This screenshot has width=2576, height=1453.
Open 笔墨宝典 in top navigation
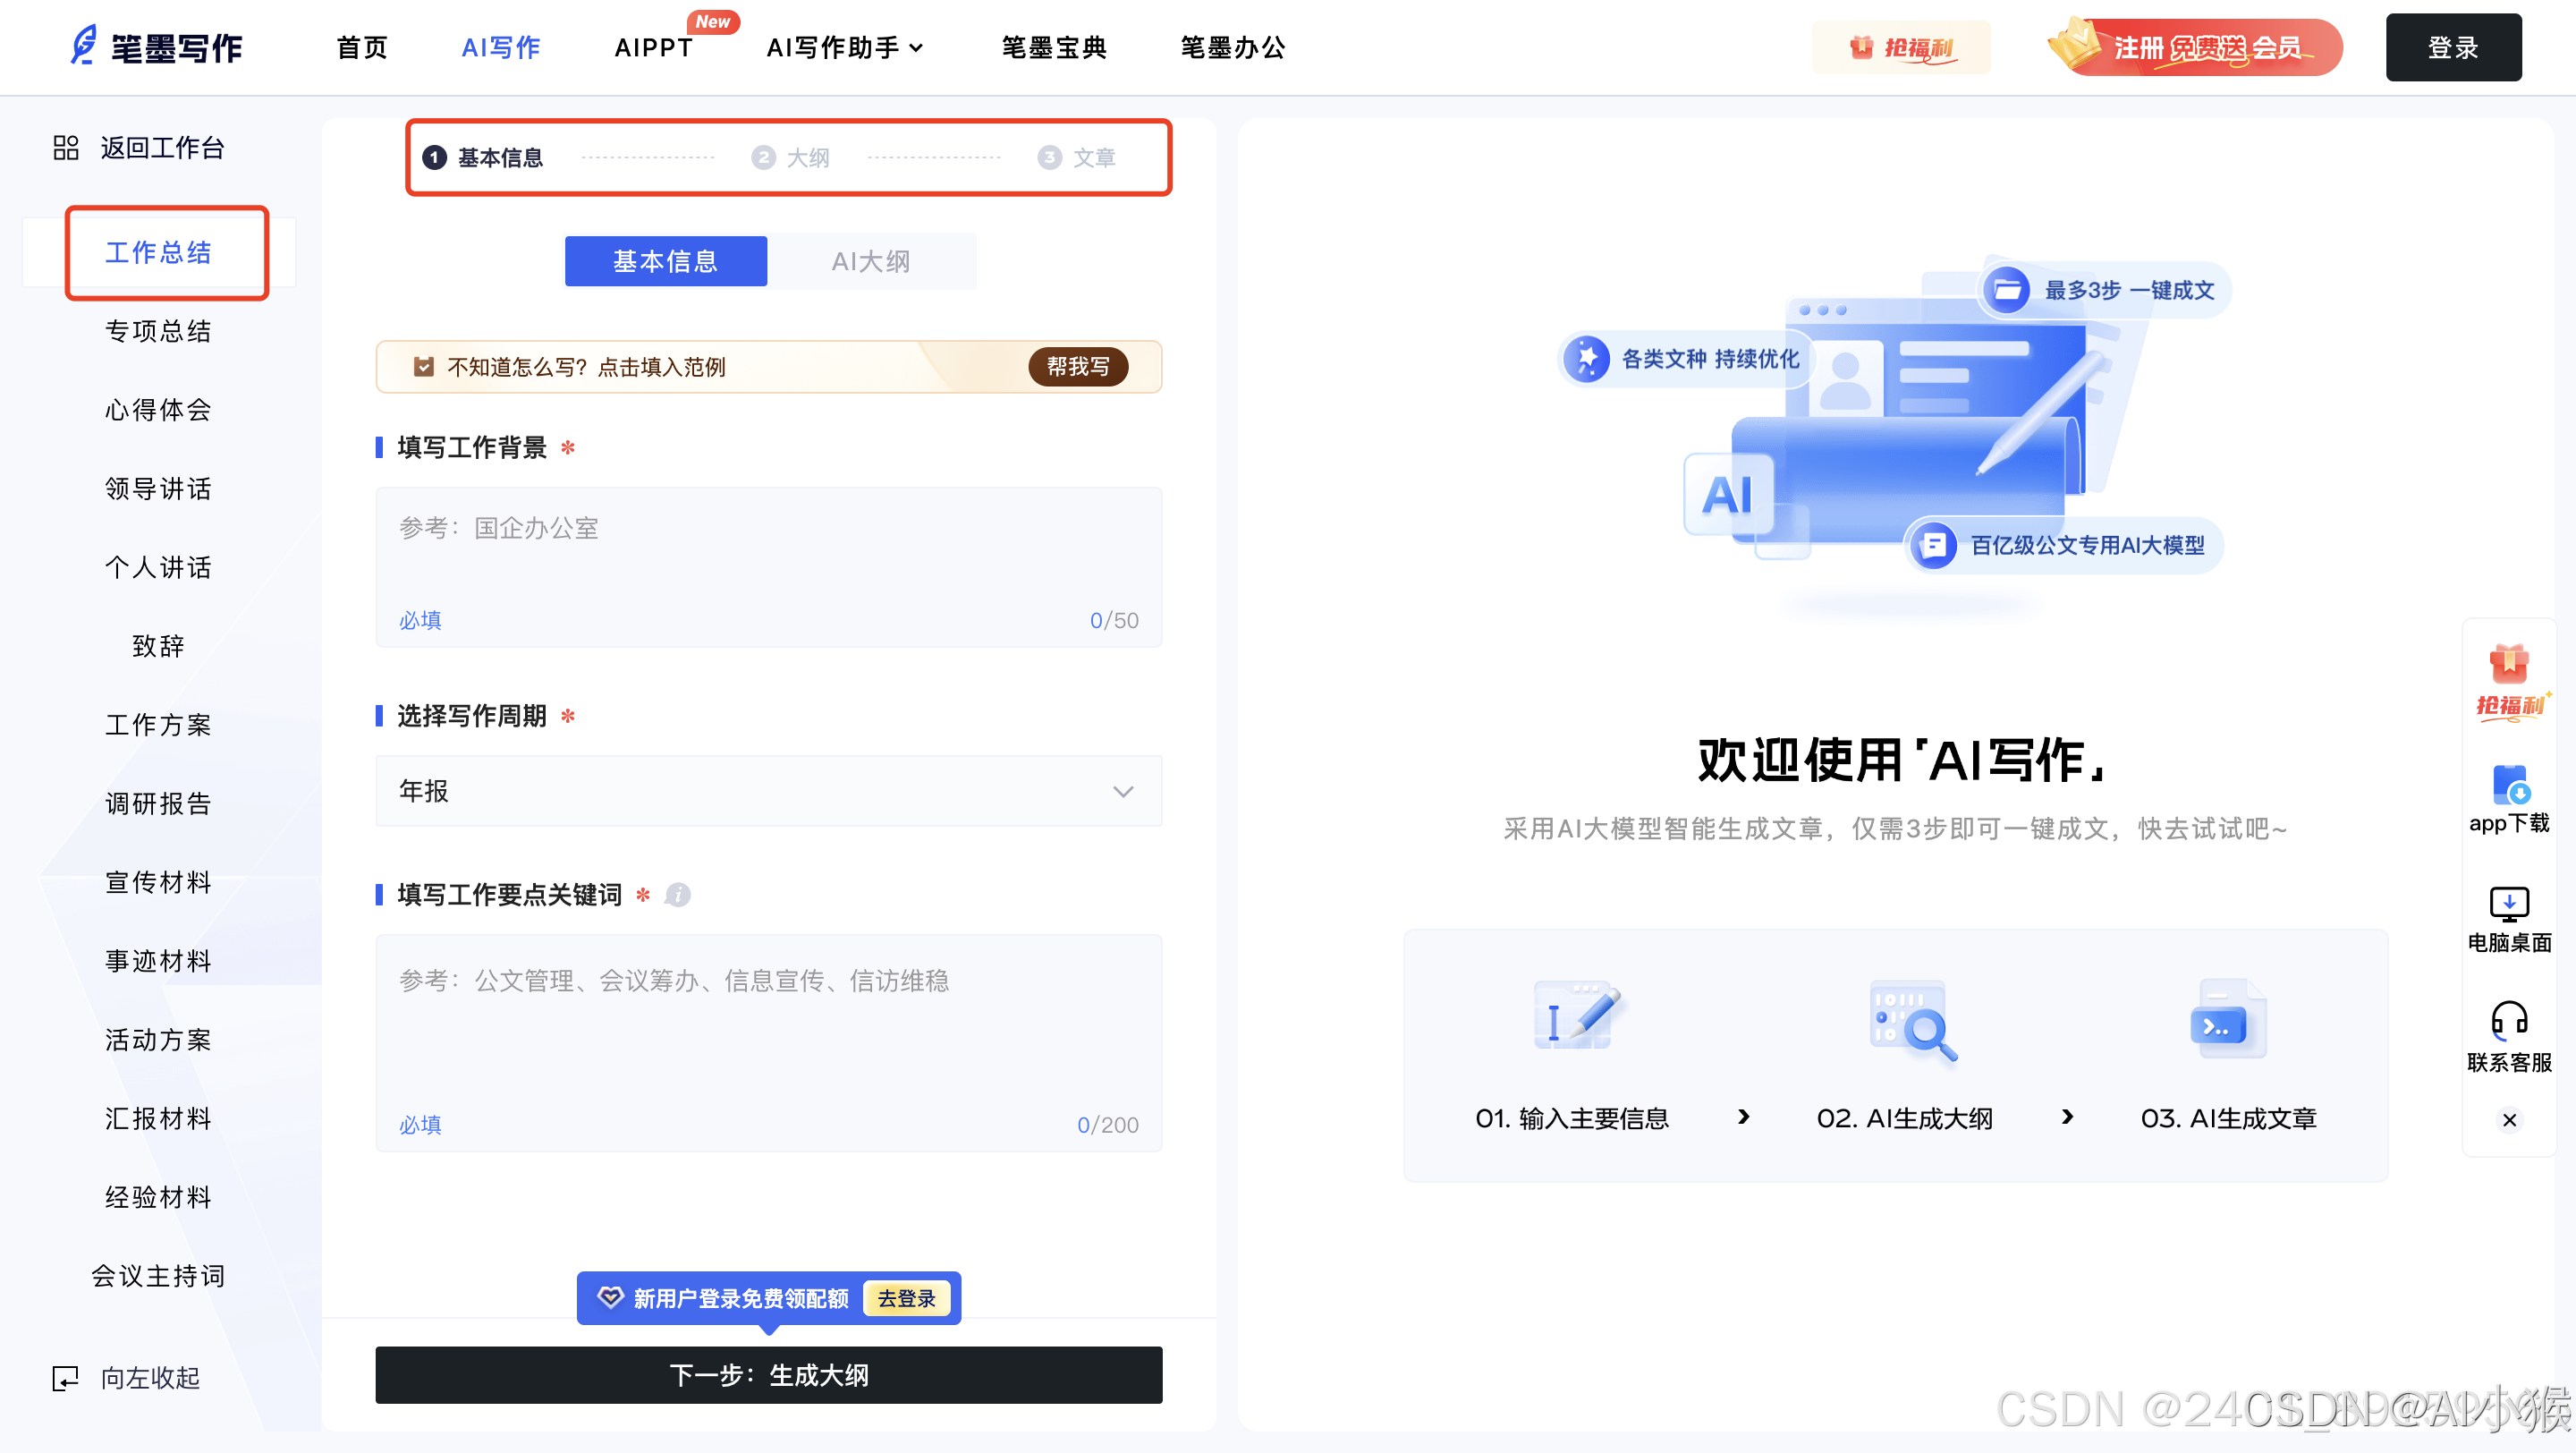click(1054, 47)
